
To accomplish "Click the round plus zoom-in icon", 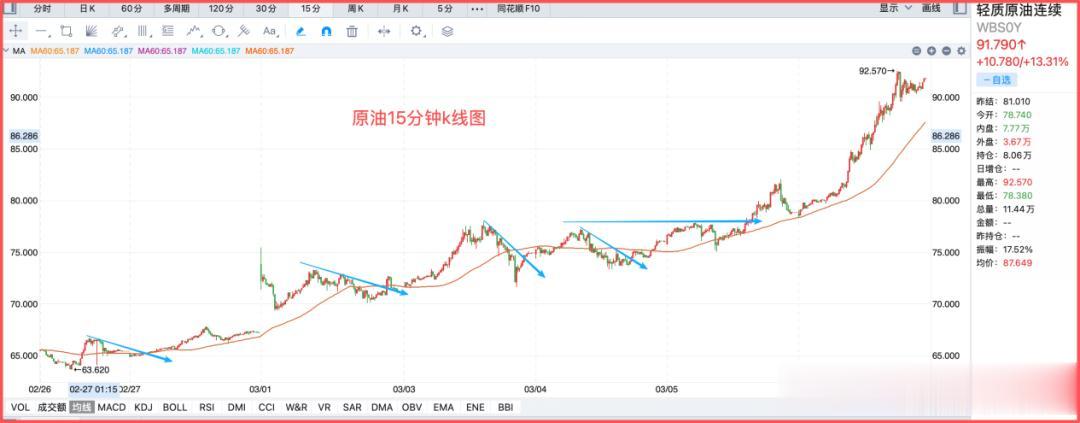I will (x=931, y=51).
